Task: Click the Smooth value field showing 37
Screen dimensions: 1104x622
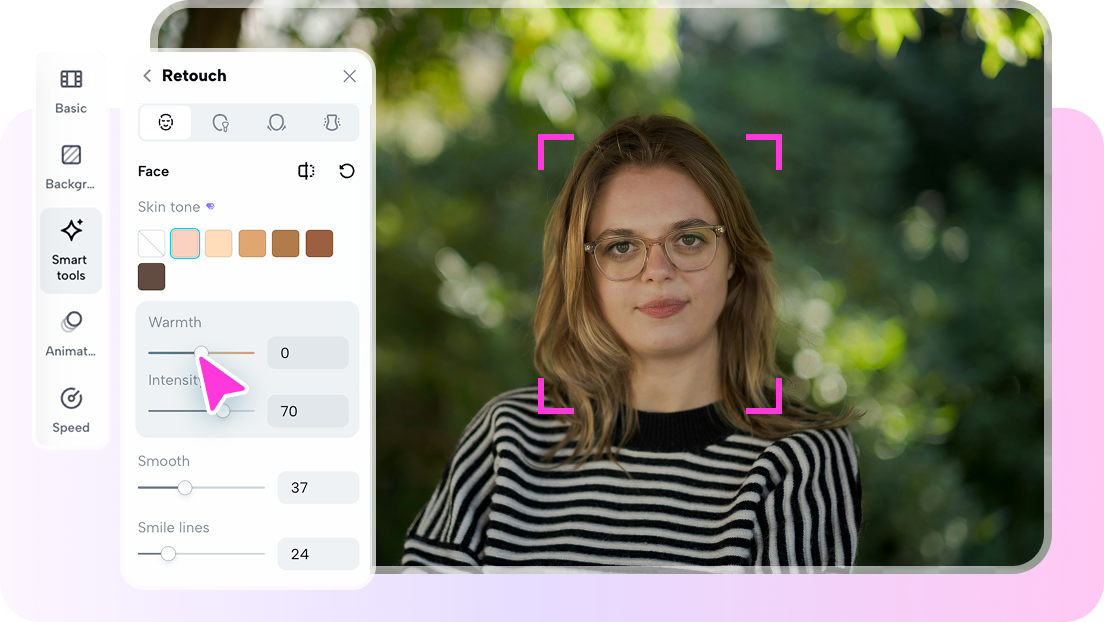Action: (x=318, y=487)
